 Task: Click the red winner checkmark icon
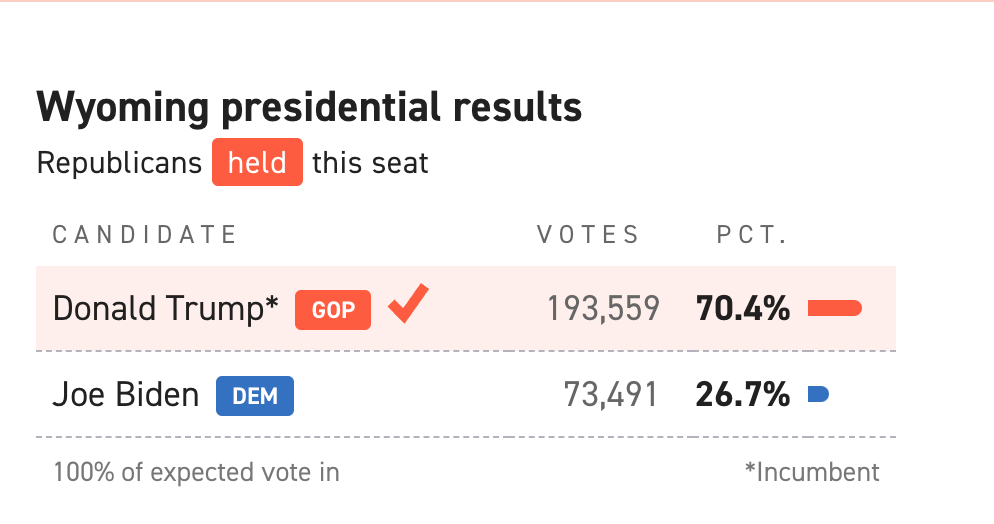pos(408,304)
